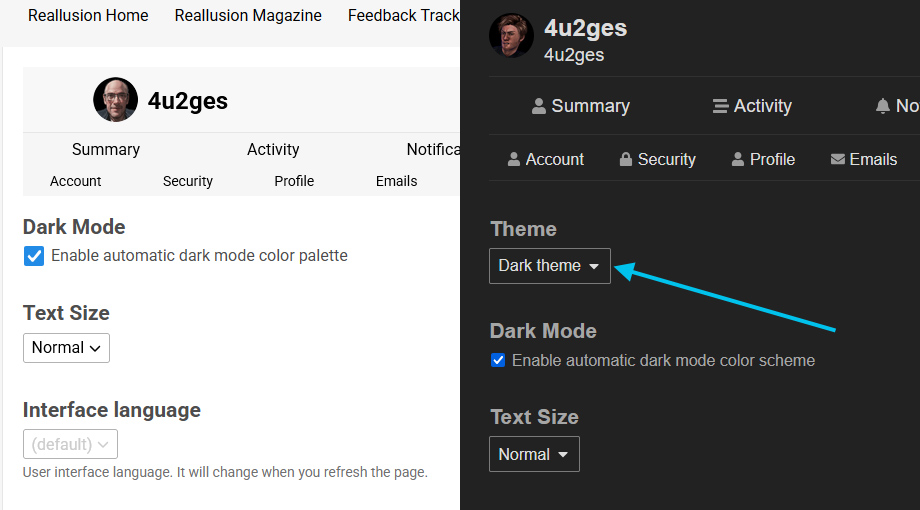Open the Interface language (default) dropdown
This screenshot has height=510, width=920.
(70, 444)
